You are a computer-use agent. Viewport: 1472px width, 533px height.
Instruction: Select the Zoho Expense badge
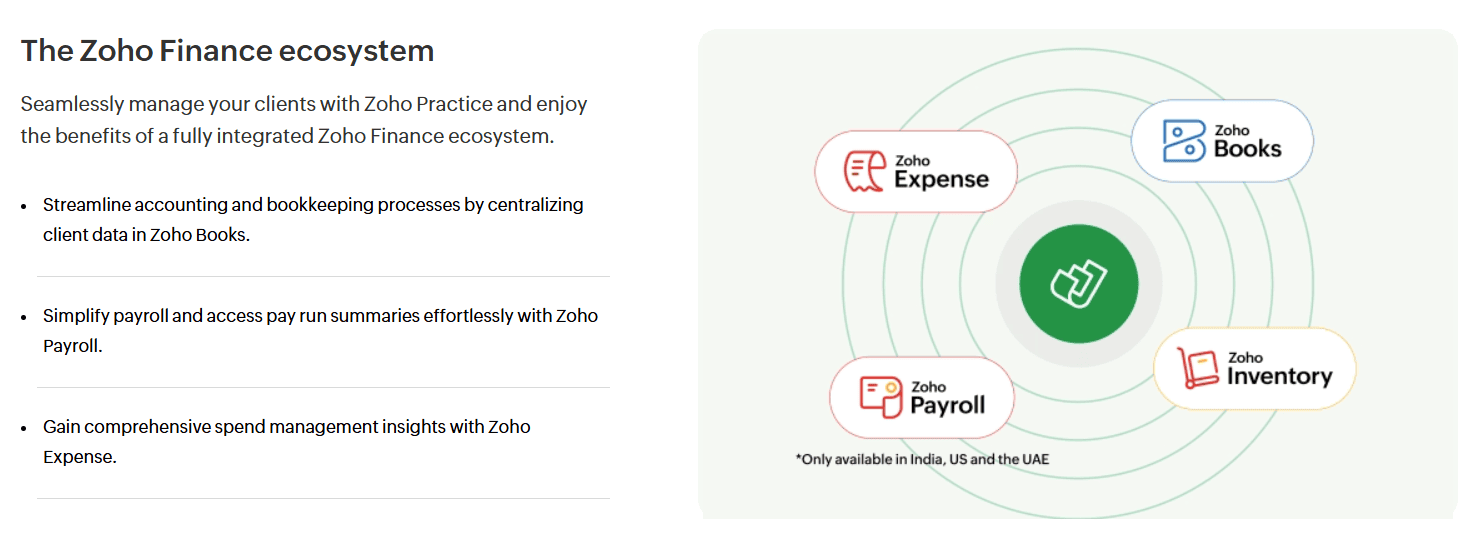[x=916, y=171]
